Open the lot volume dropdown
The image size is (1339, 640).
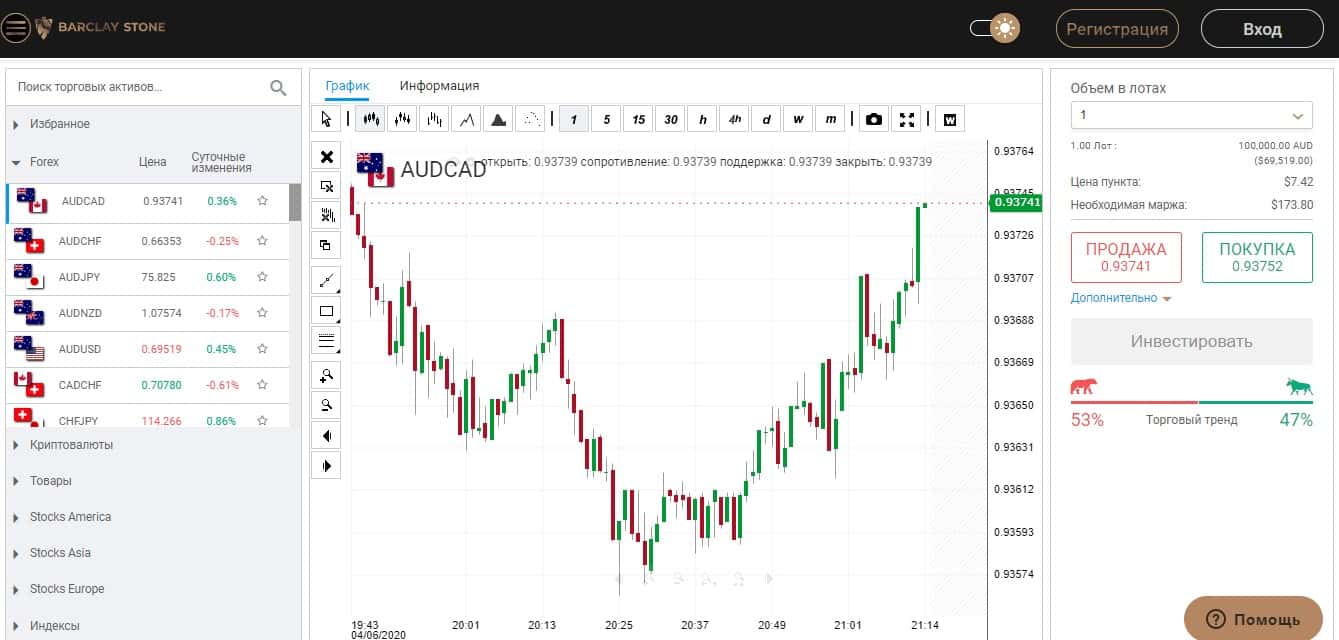(x=1191, y=115)
